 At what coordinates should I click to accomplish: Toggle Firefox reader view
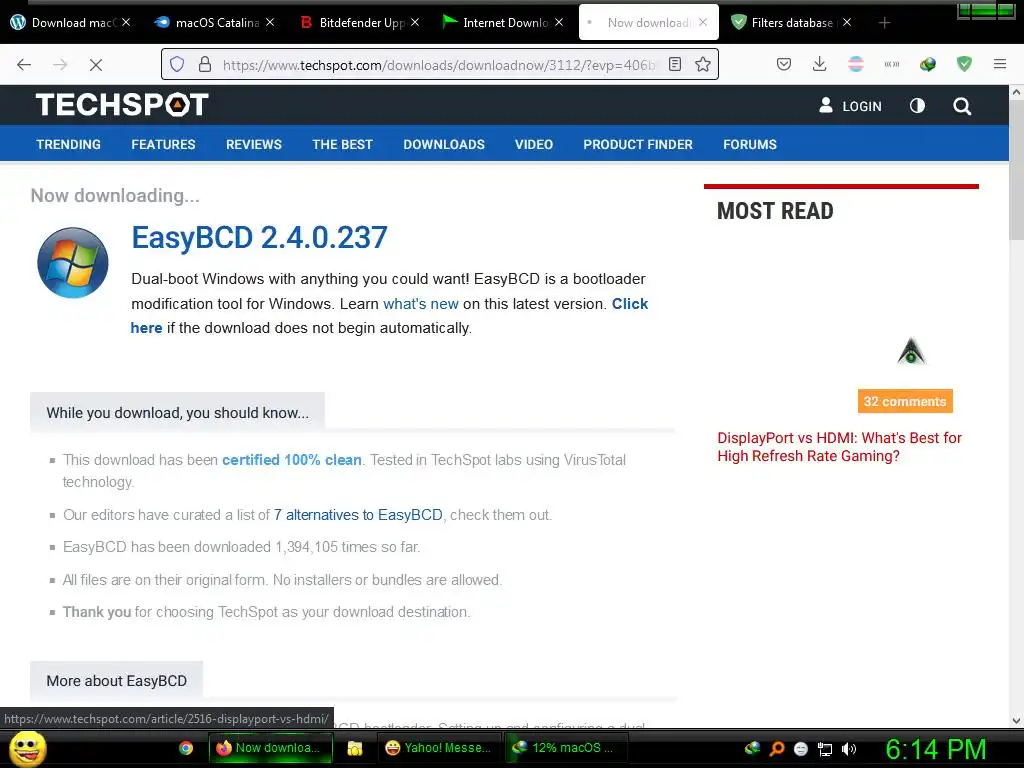pyautogui.click(x=675, y=64)
